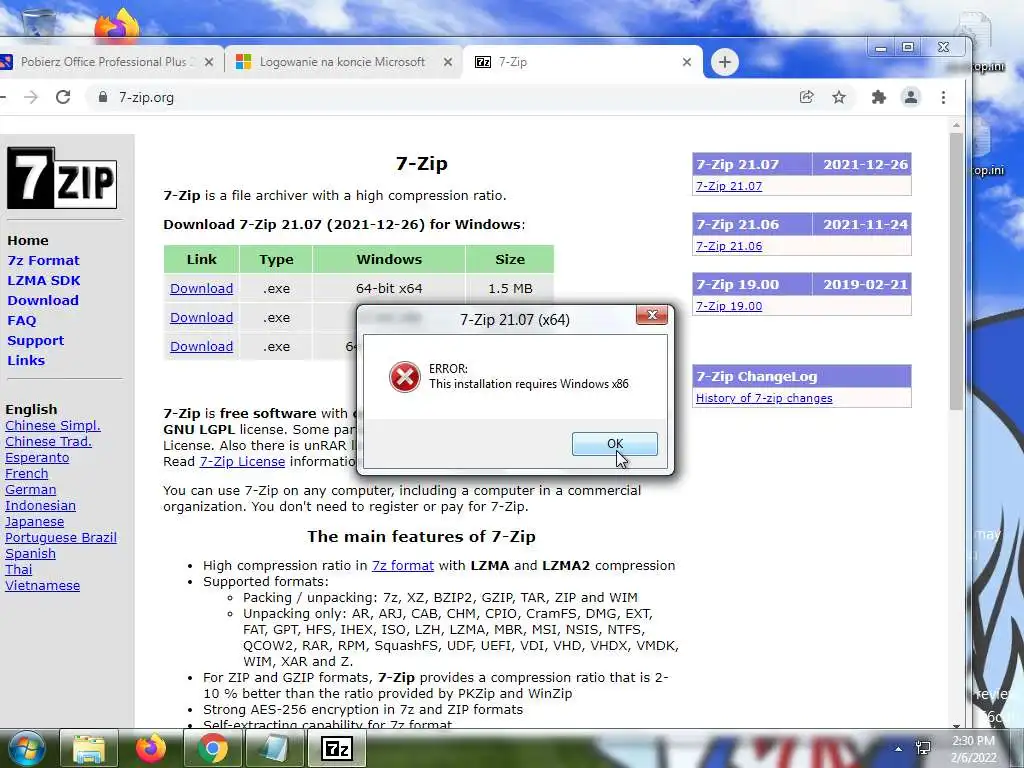Open a new tab with the plus button
The image size is (1024, 768).
tap(724, 62)
